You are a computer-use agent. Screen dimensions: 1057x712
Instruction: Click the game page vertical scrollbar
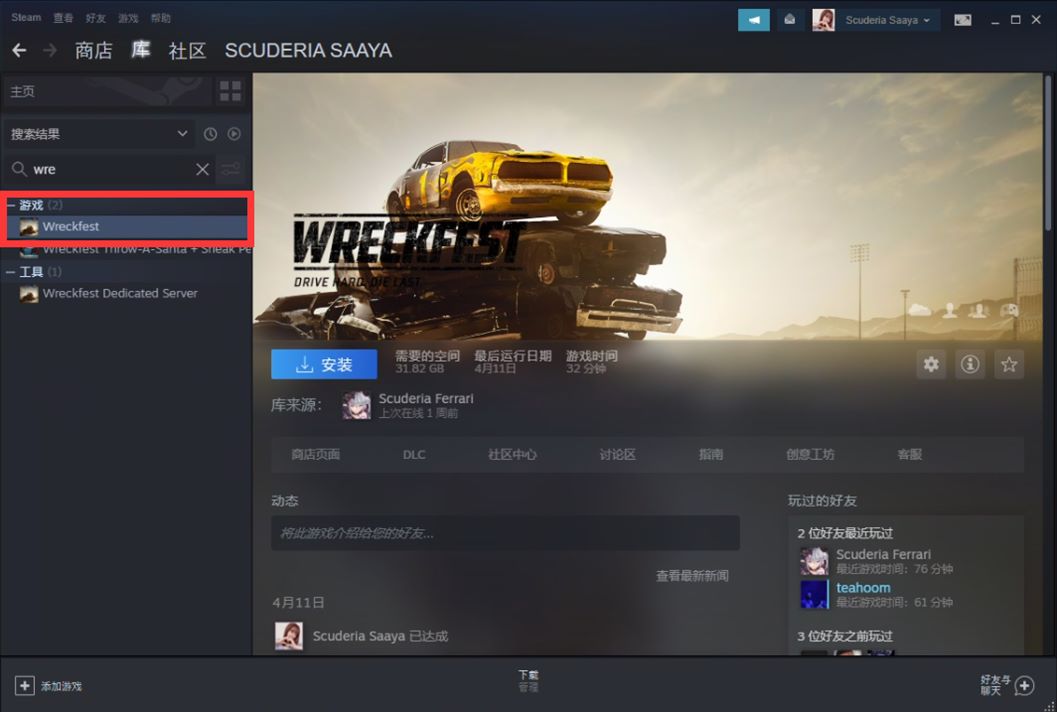click(x=1049, y=154)
